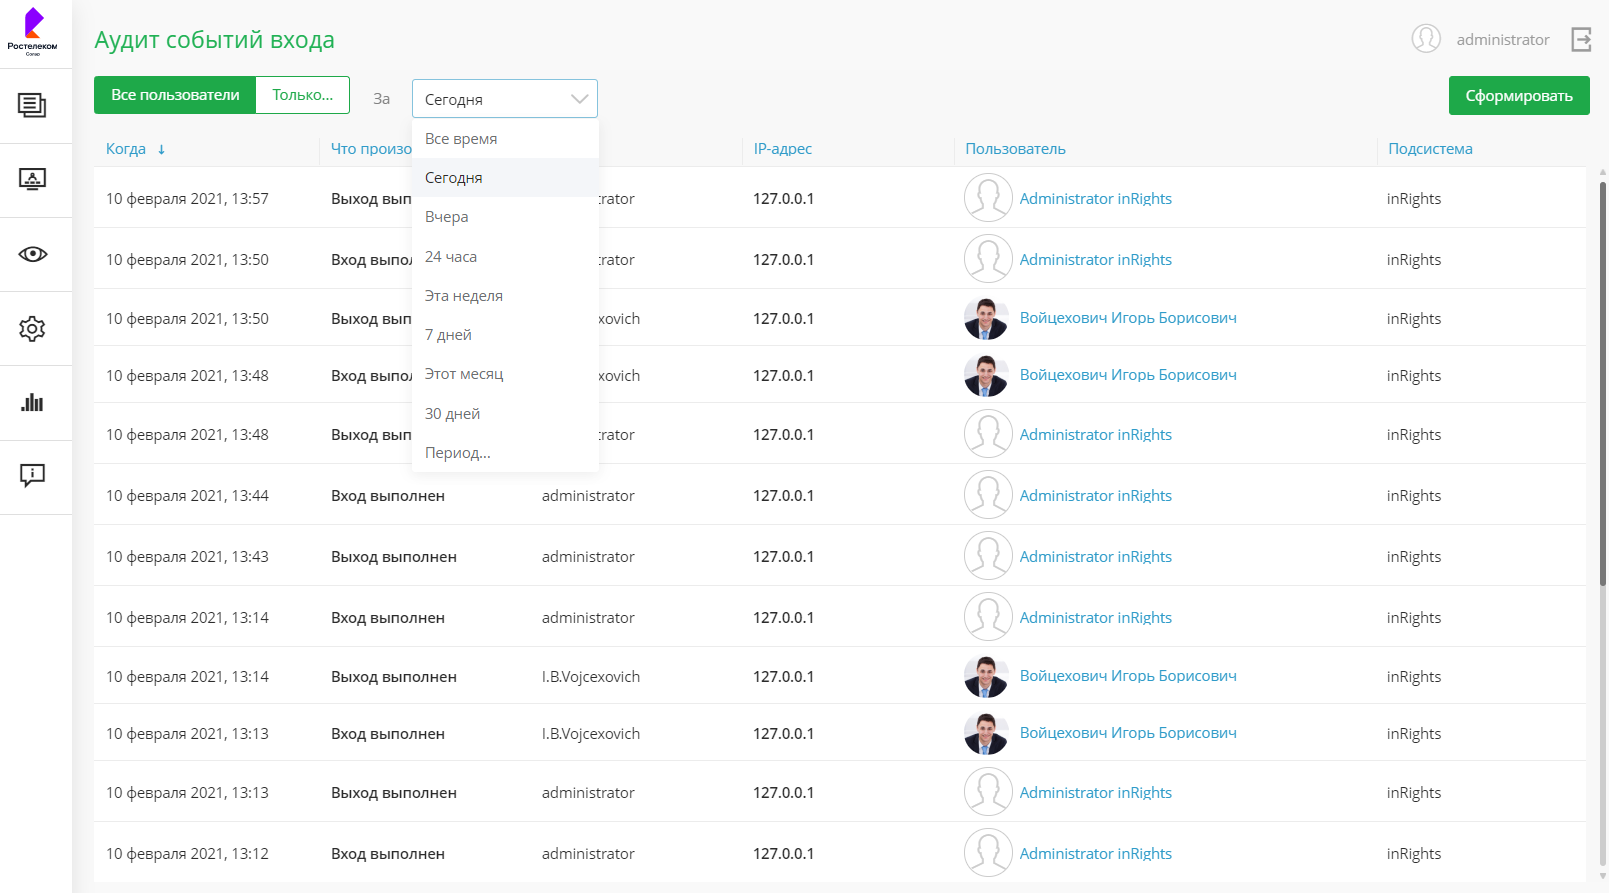Viewport: 1609px width, 893px height.
Task: Click IP 127.0.0.1 in the 13:57 row
Action: (783, 199)
